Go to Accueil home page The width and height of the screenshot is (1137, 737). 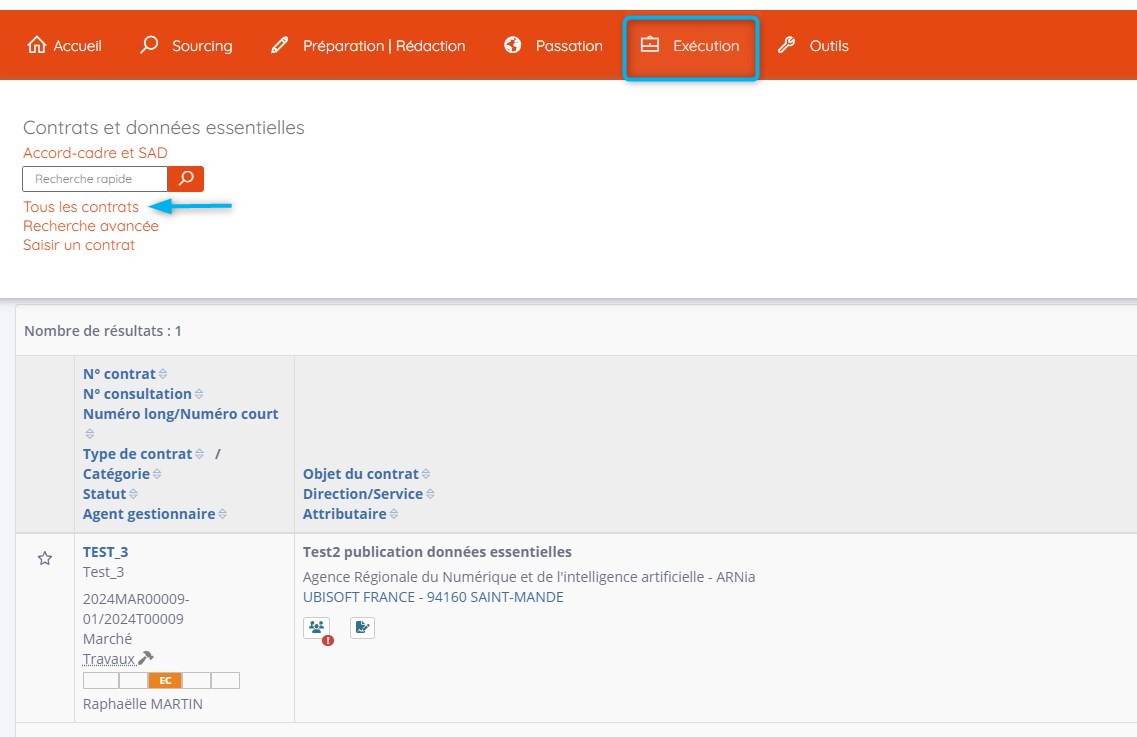(65, 46)
